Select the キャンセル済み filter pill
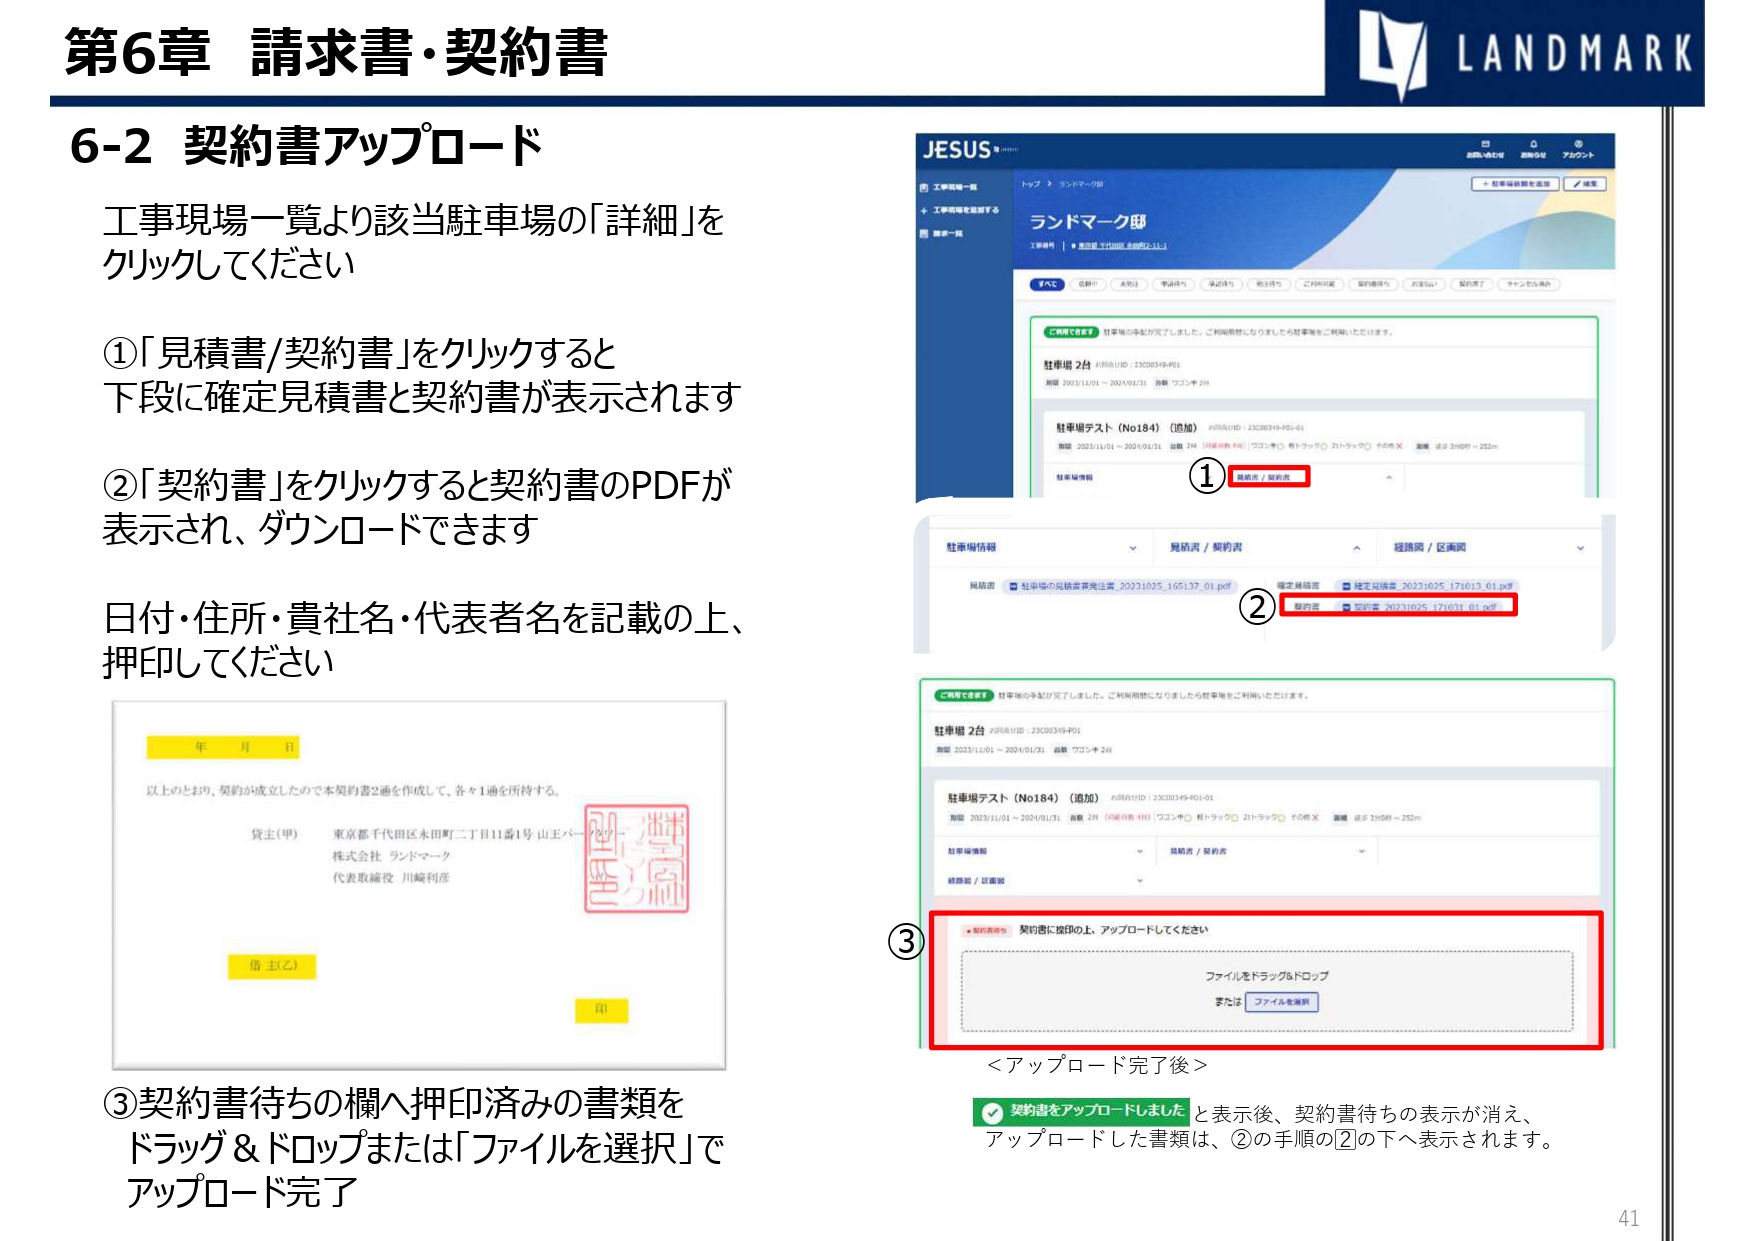Viewport: 1755px width, 1241px height. point(1528,284)
